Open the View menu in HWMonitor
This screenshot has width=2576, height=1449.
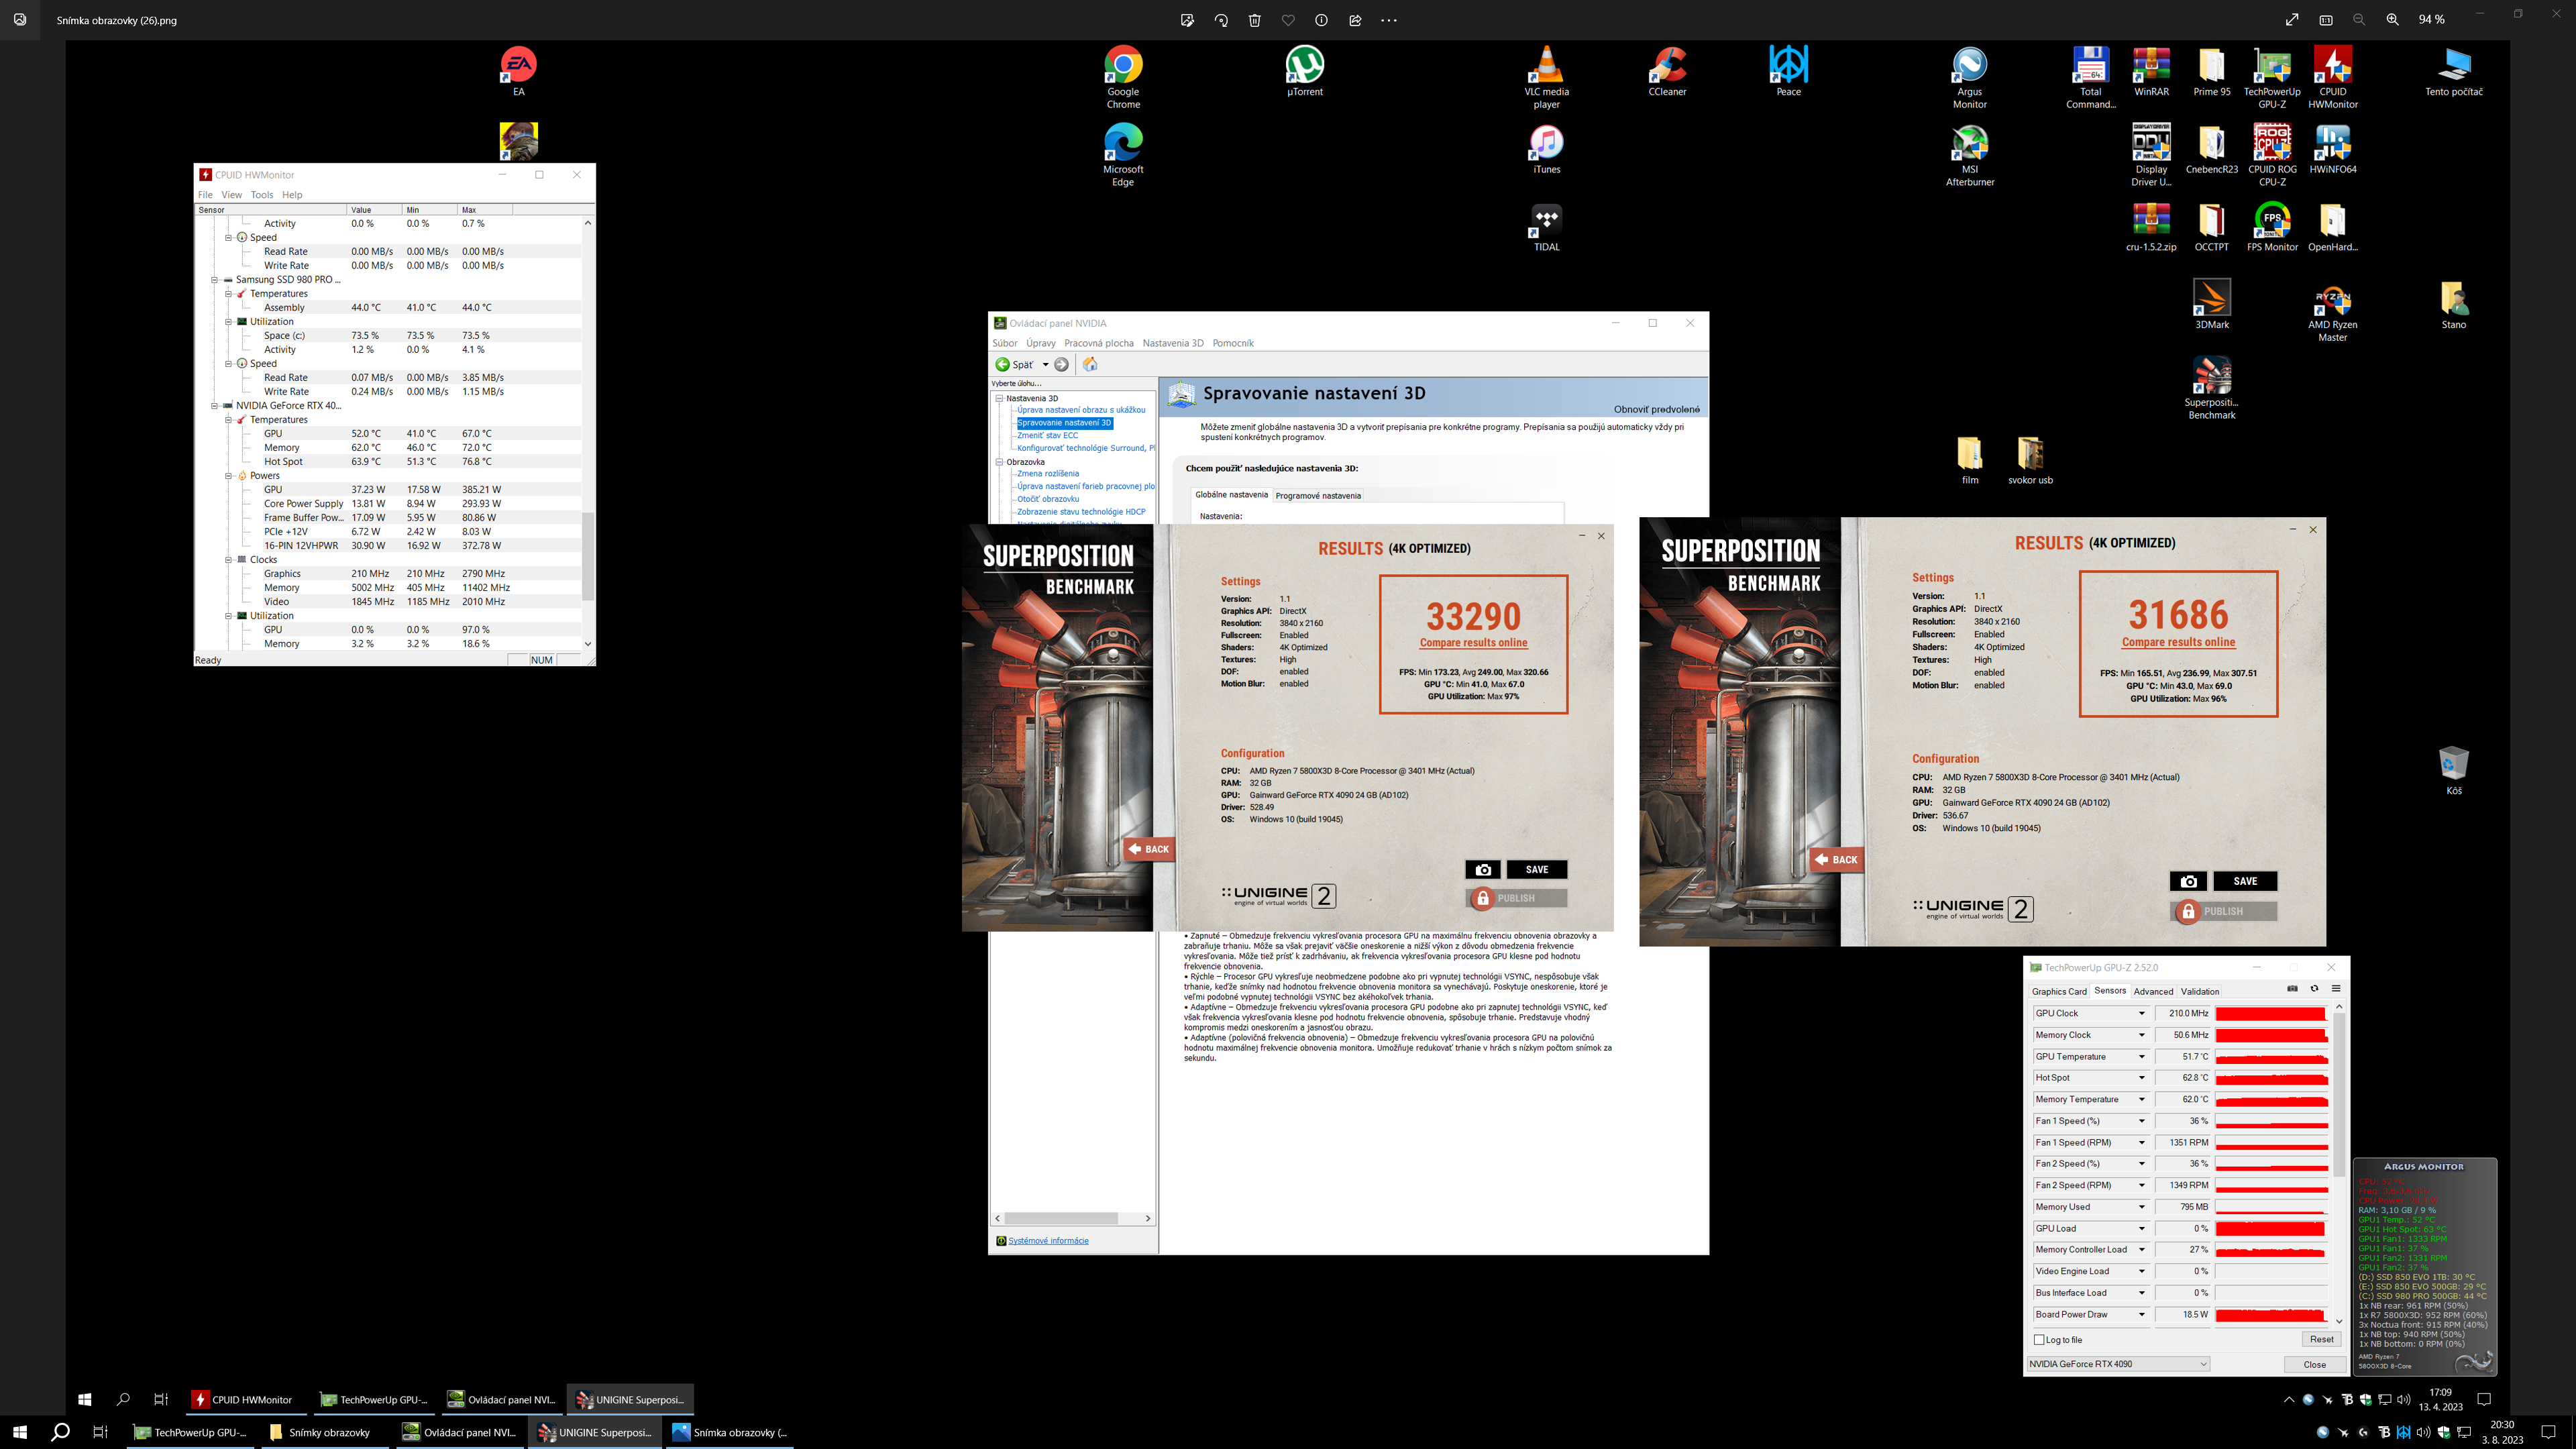[x=231, y=195]
